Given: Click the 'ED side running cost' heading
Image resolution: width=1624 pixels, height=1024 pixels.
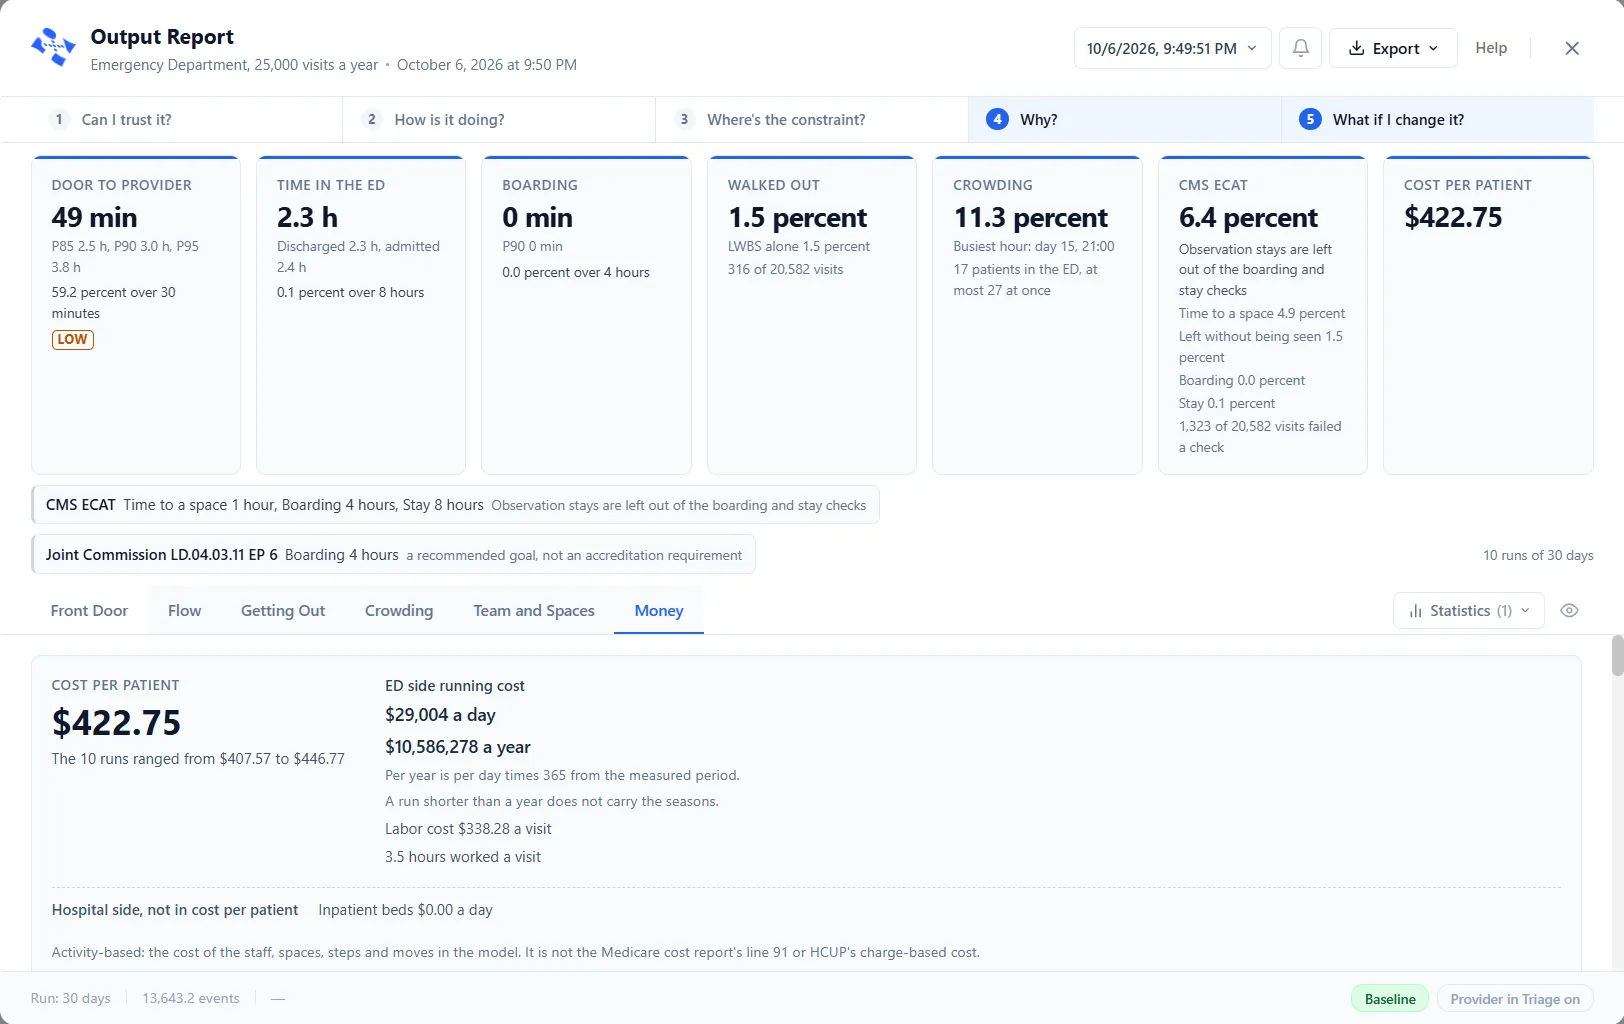Looking at the screenshot, I should pos(455,686).
